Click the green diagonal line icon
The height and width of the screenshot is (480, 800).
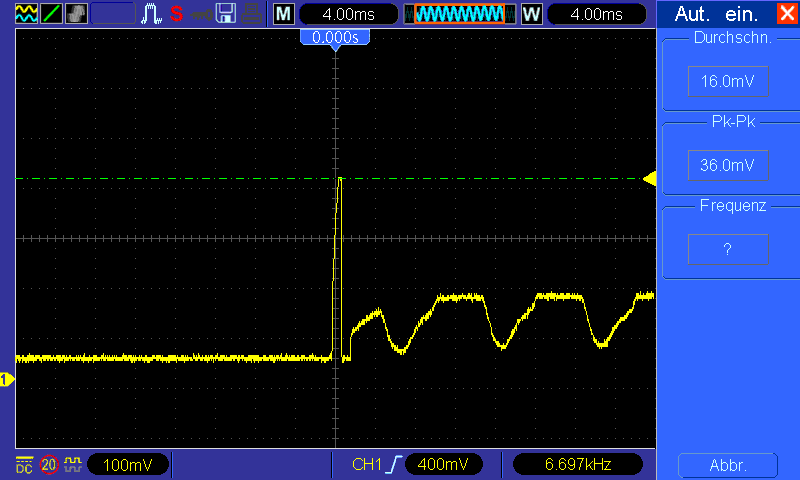[52, 14]
